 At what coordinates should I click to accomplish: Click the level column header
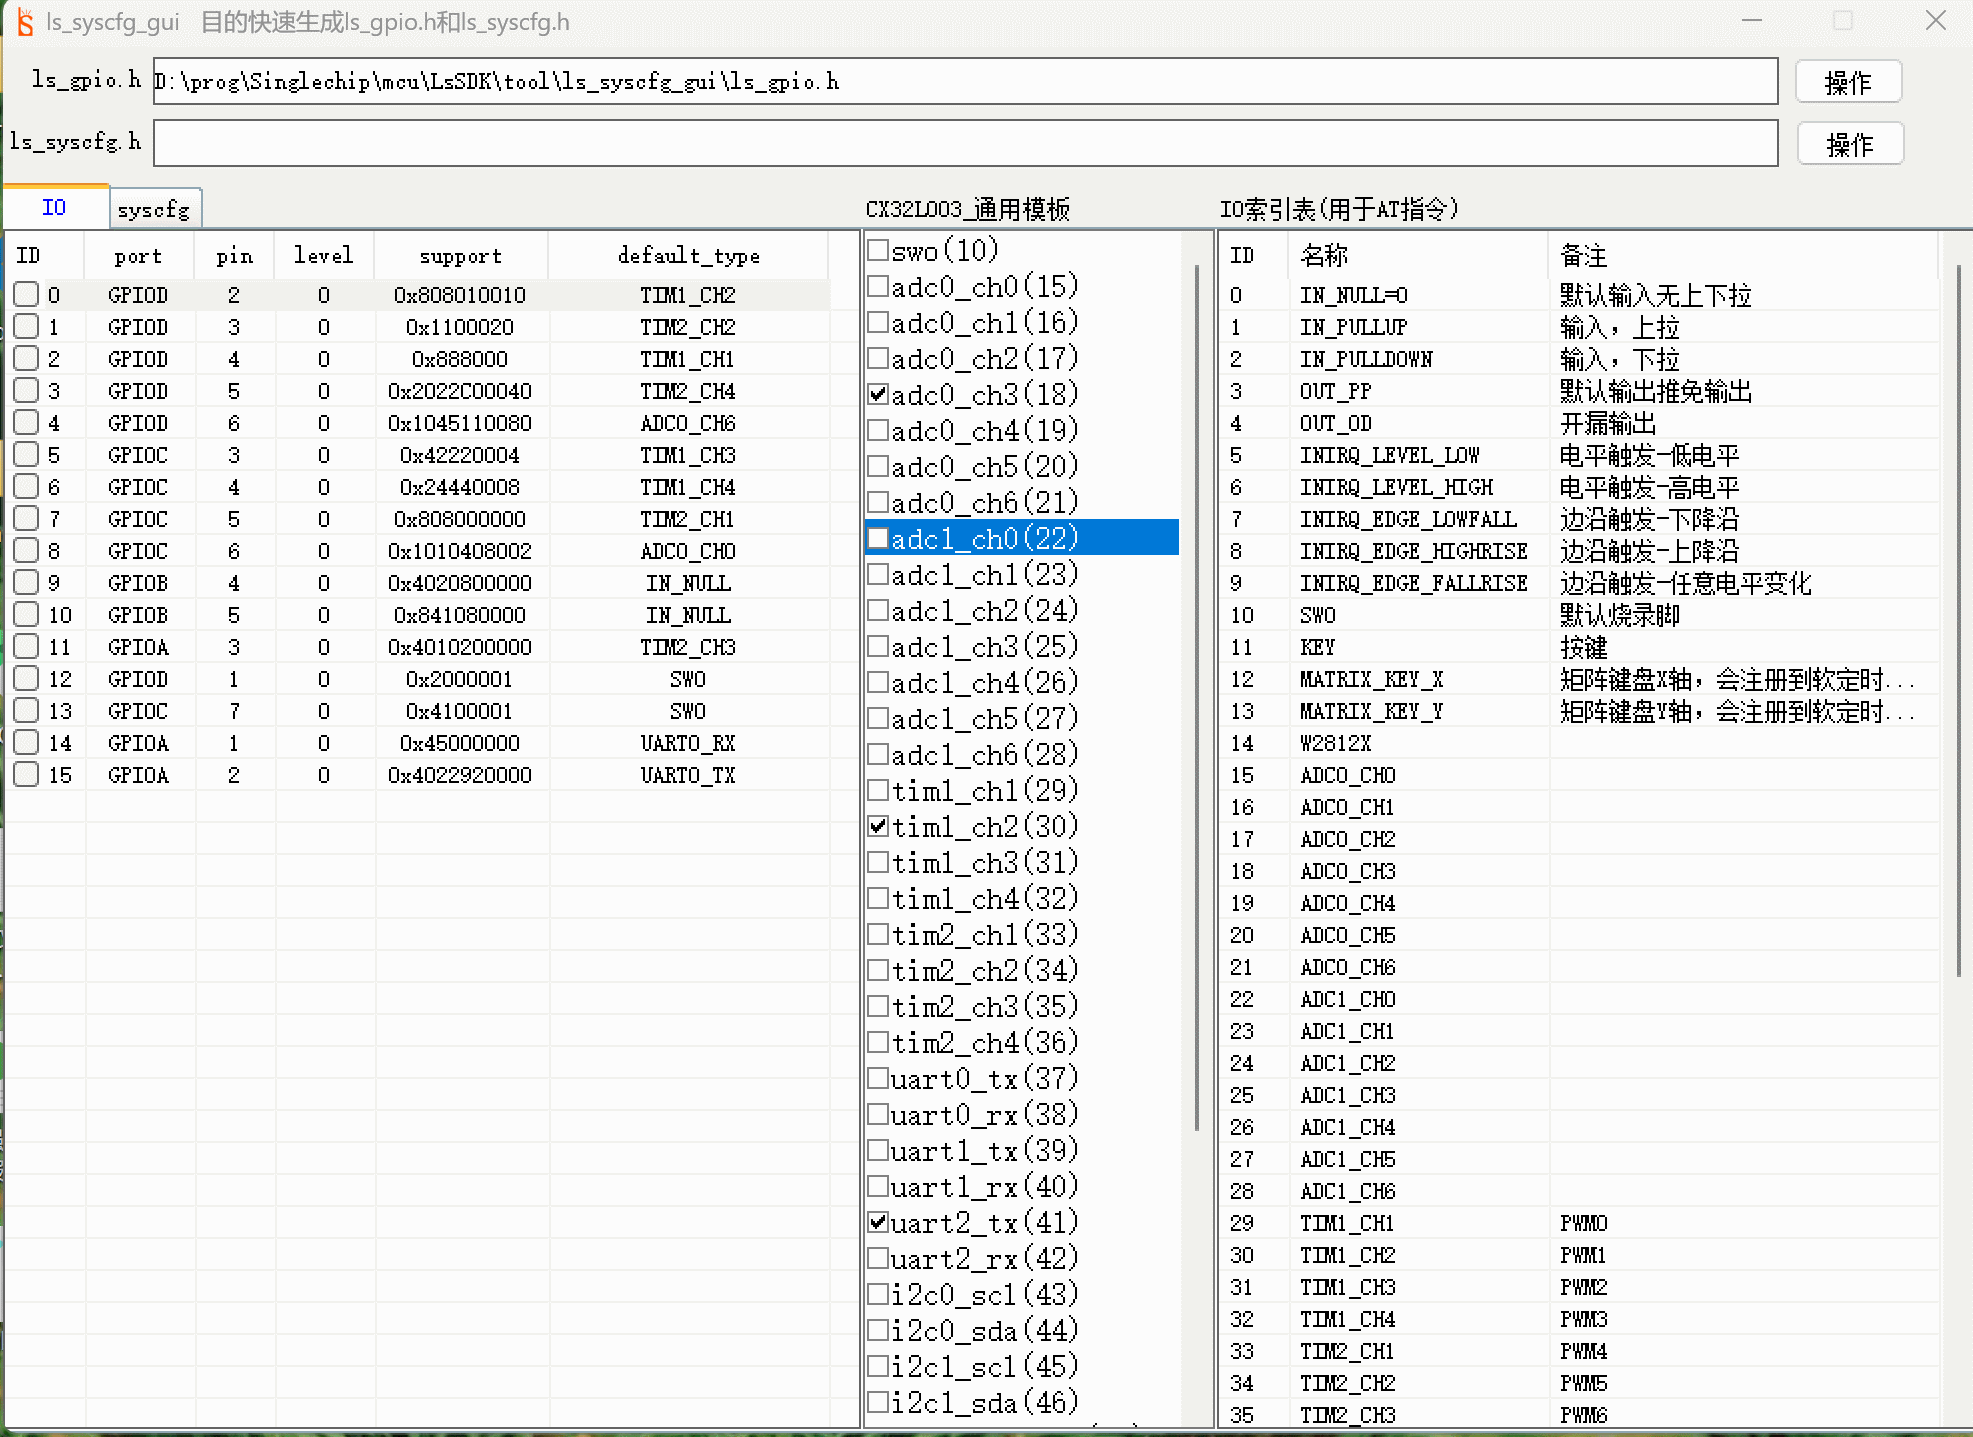pyautogui.click(x=323, y=256)
